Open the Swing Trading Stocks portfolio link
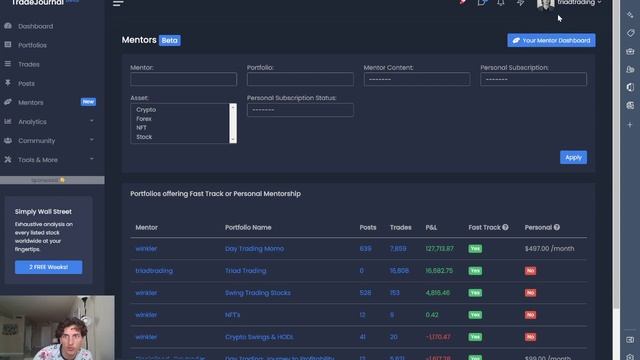This screenshot has height=360, width=640. coord(258,293)
